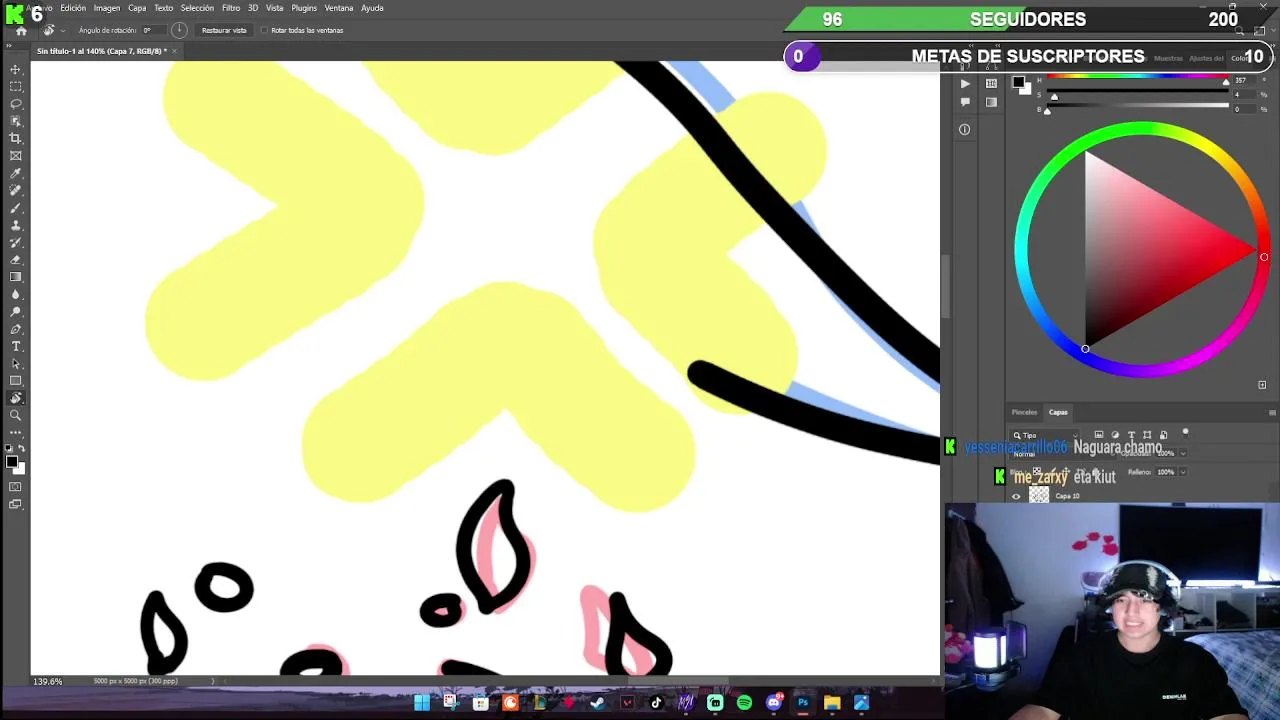The width and height of the screenshot is (1280, 720).
Task: Select the Gradient tool
Action: (16, 277)
